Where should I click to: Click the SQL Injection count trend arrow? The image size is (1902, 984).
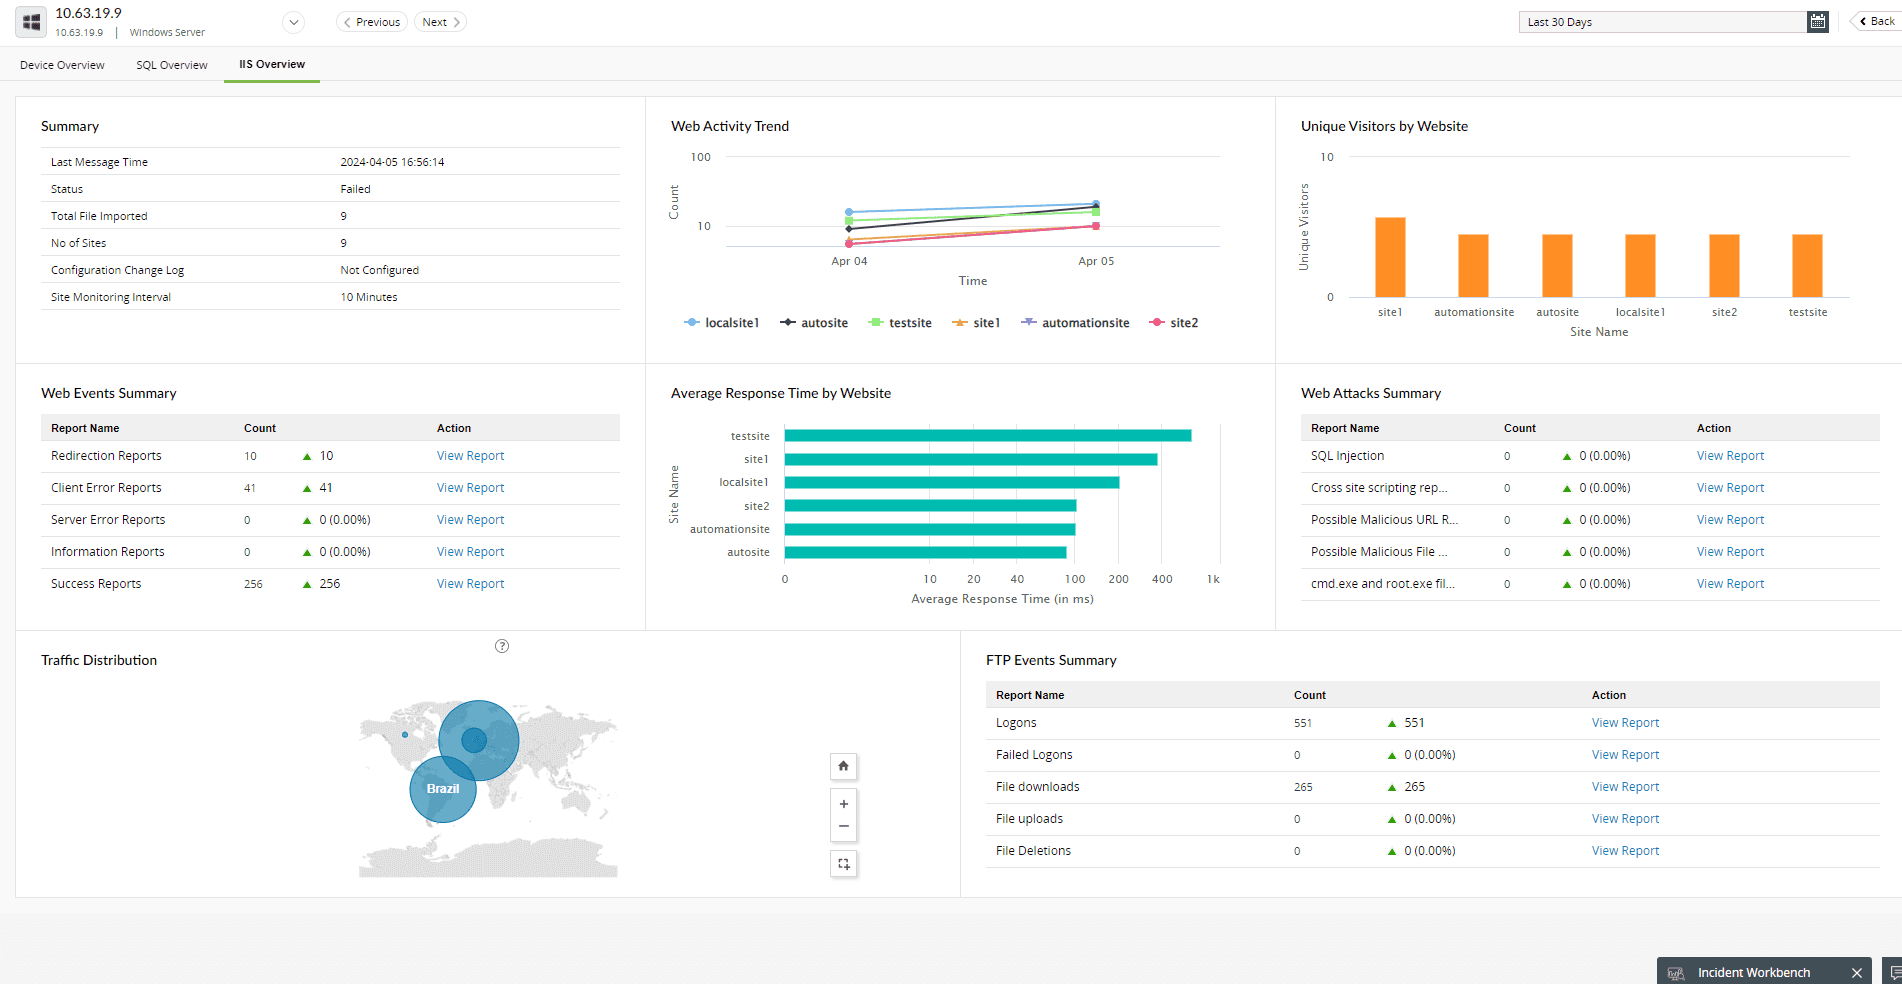point(1567,456)
